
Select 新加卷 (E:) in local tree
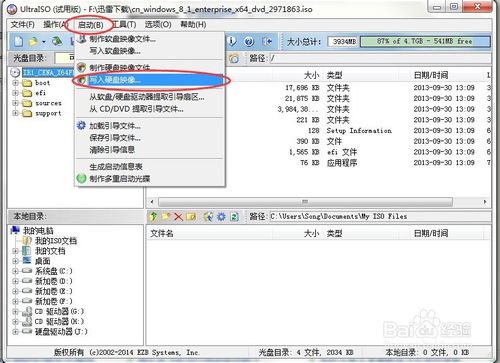click(x=54, y=291)
